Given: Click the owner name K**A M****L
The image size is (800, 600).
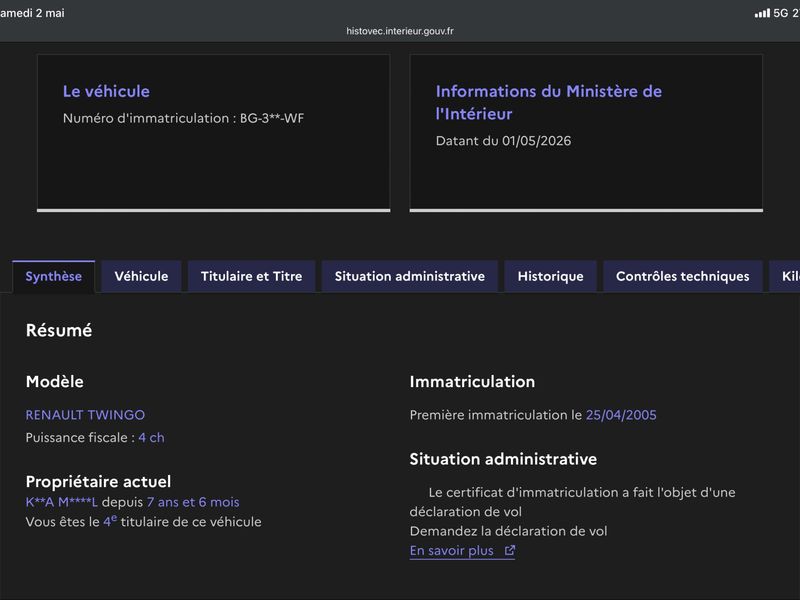Looking at the screenshot, I should (62, 502).
